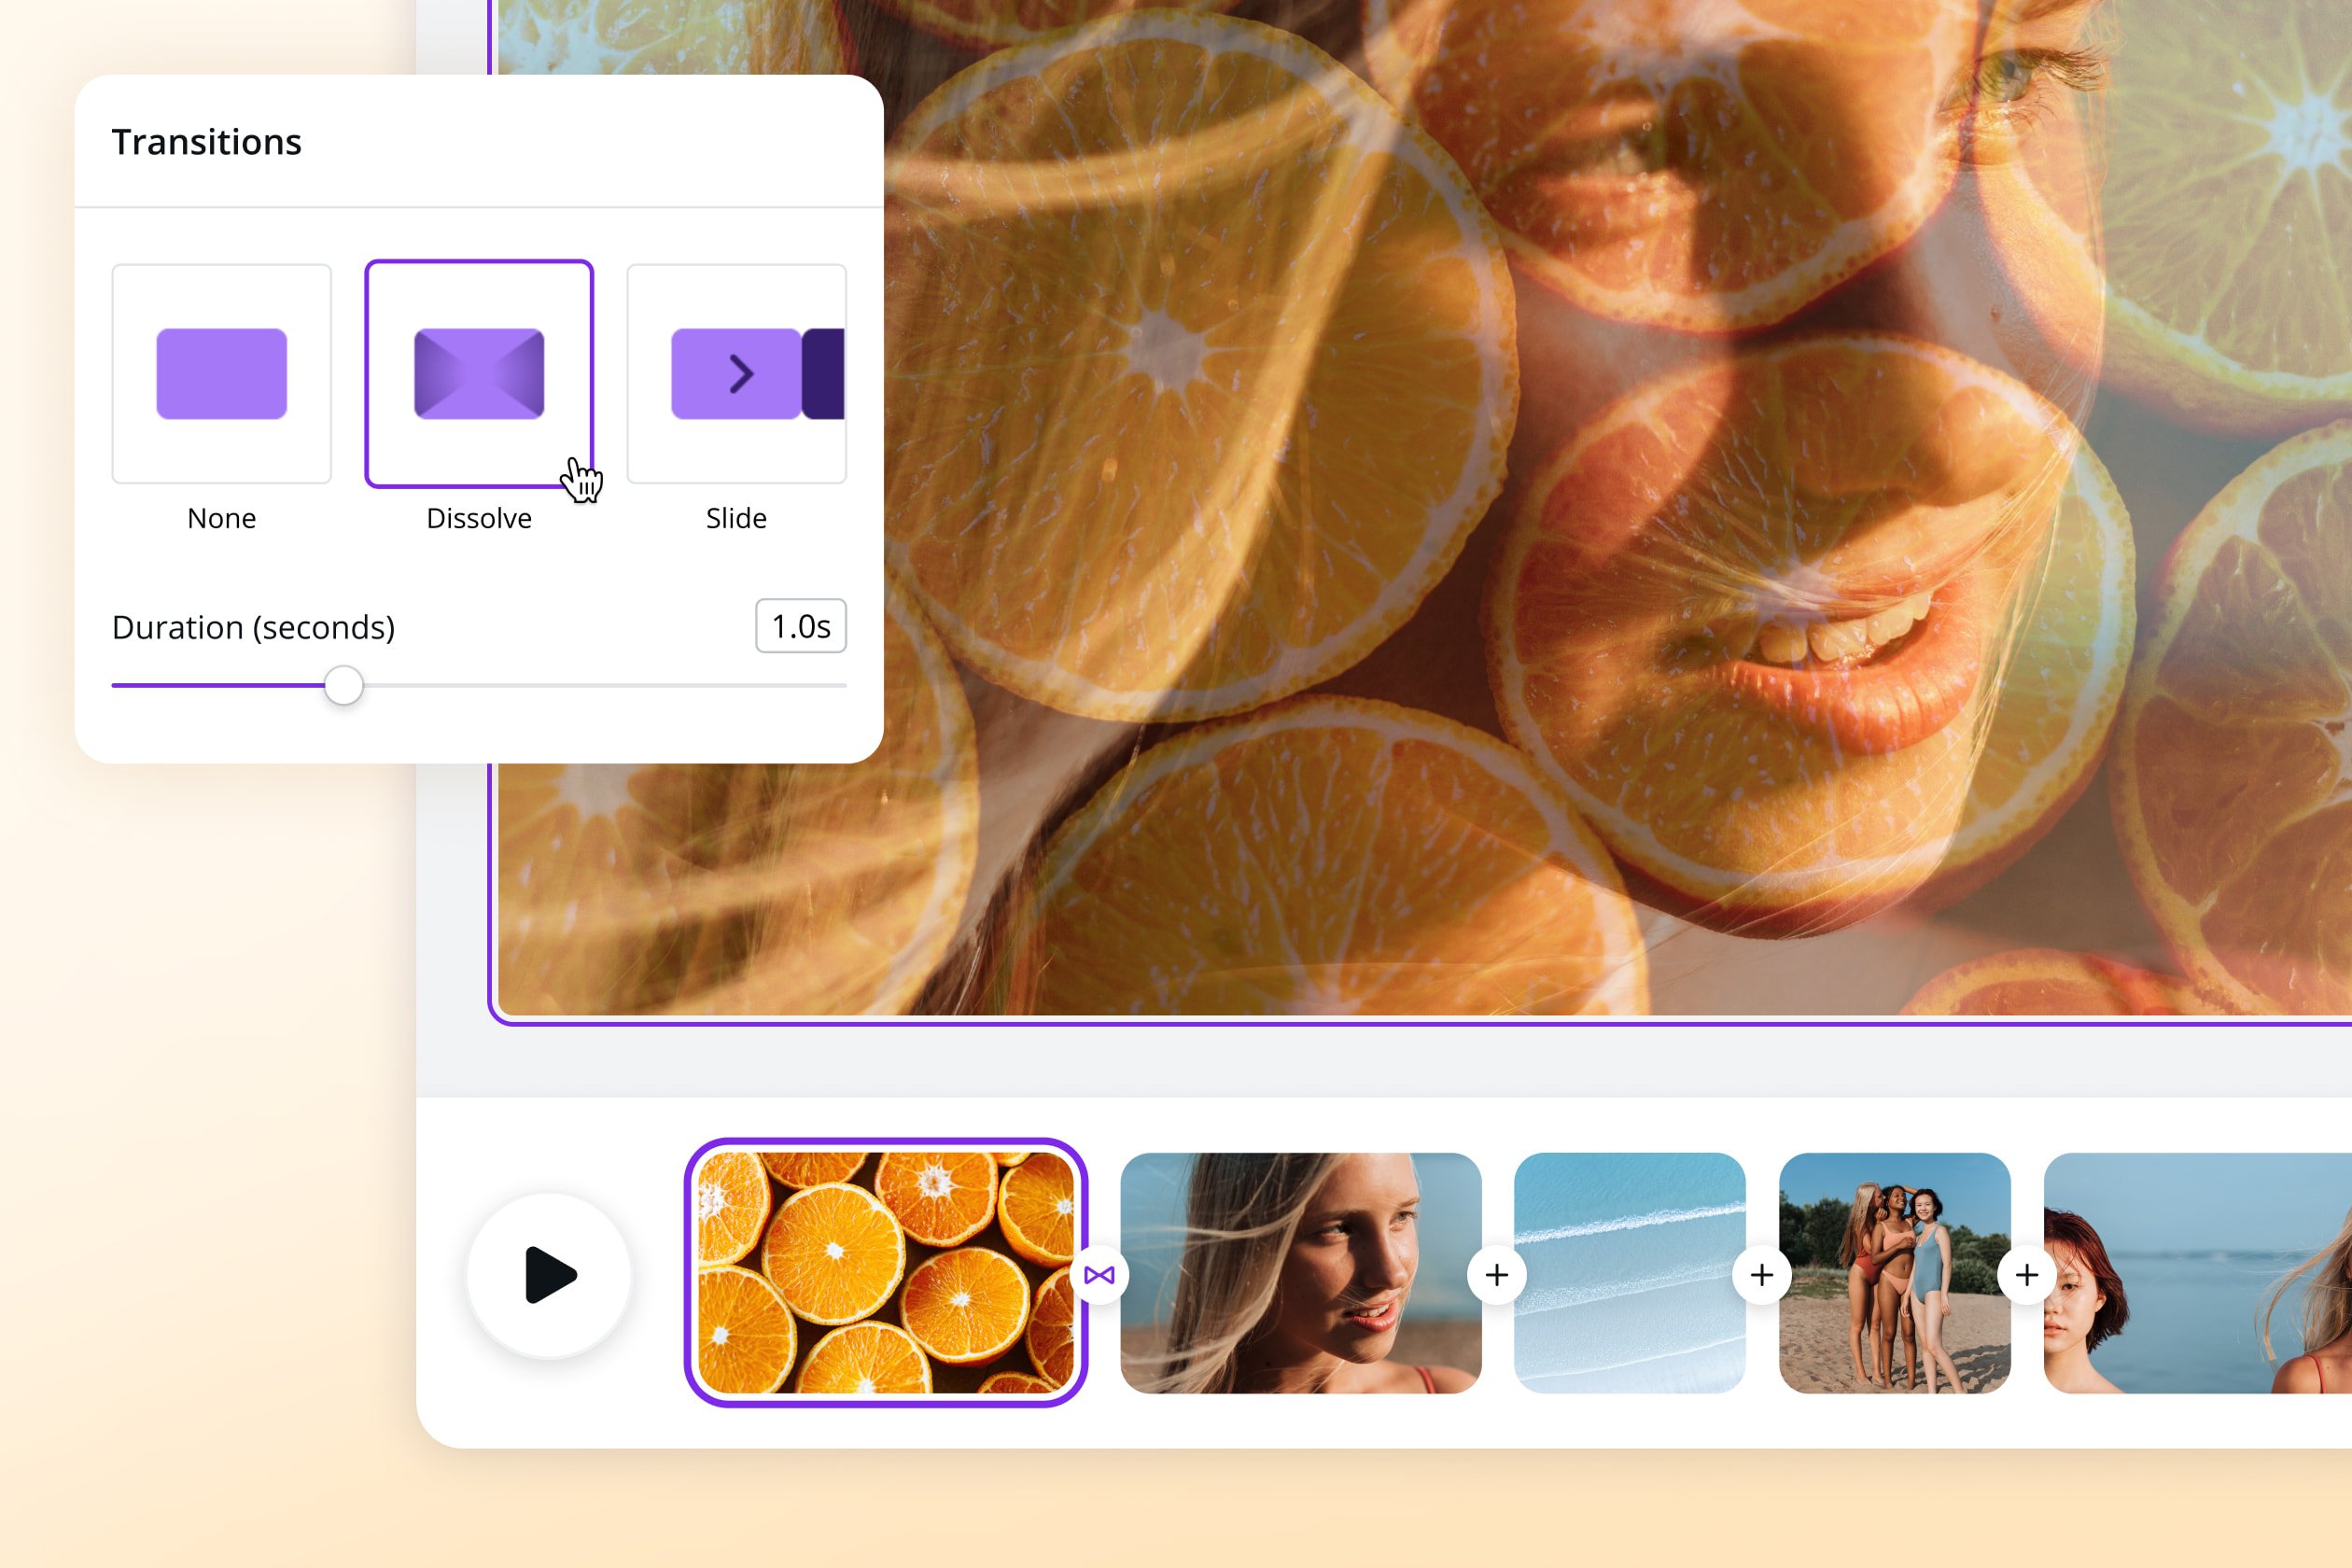Add transition between beach friends and red-haired woman clips

click(x=2027, y=1275)
